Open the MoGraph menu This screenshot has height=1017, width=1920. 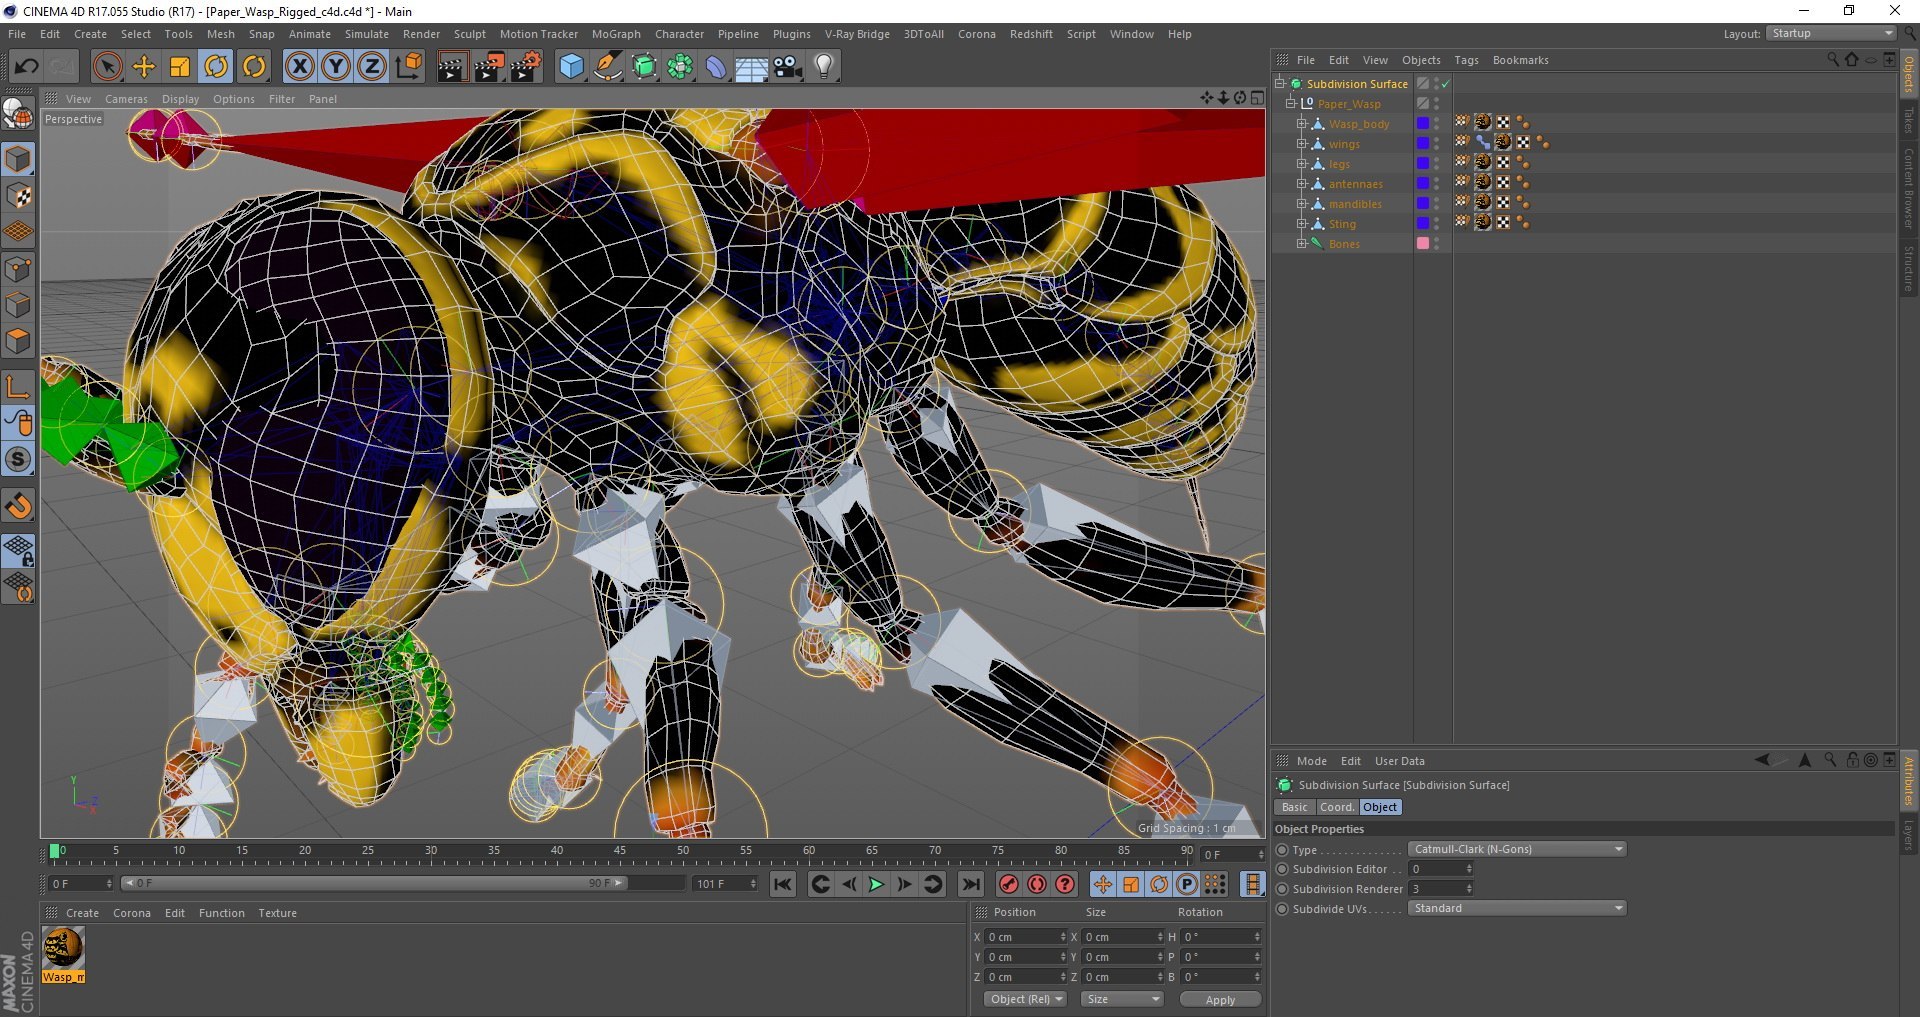tap(616, 34)
